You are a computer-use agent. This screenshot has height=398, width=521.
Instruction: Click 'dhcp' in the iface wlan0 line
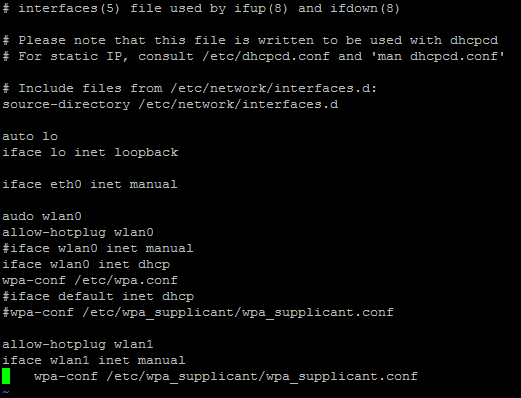(154, 264)
